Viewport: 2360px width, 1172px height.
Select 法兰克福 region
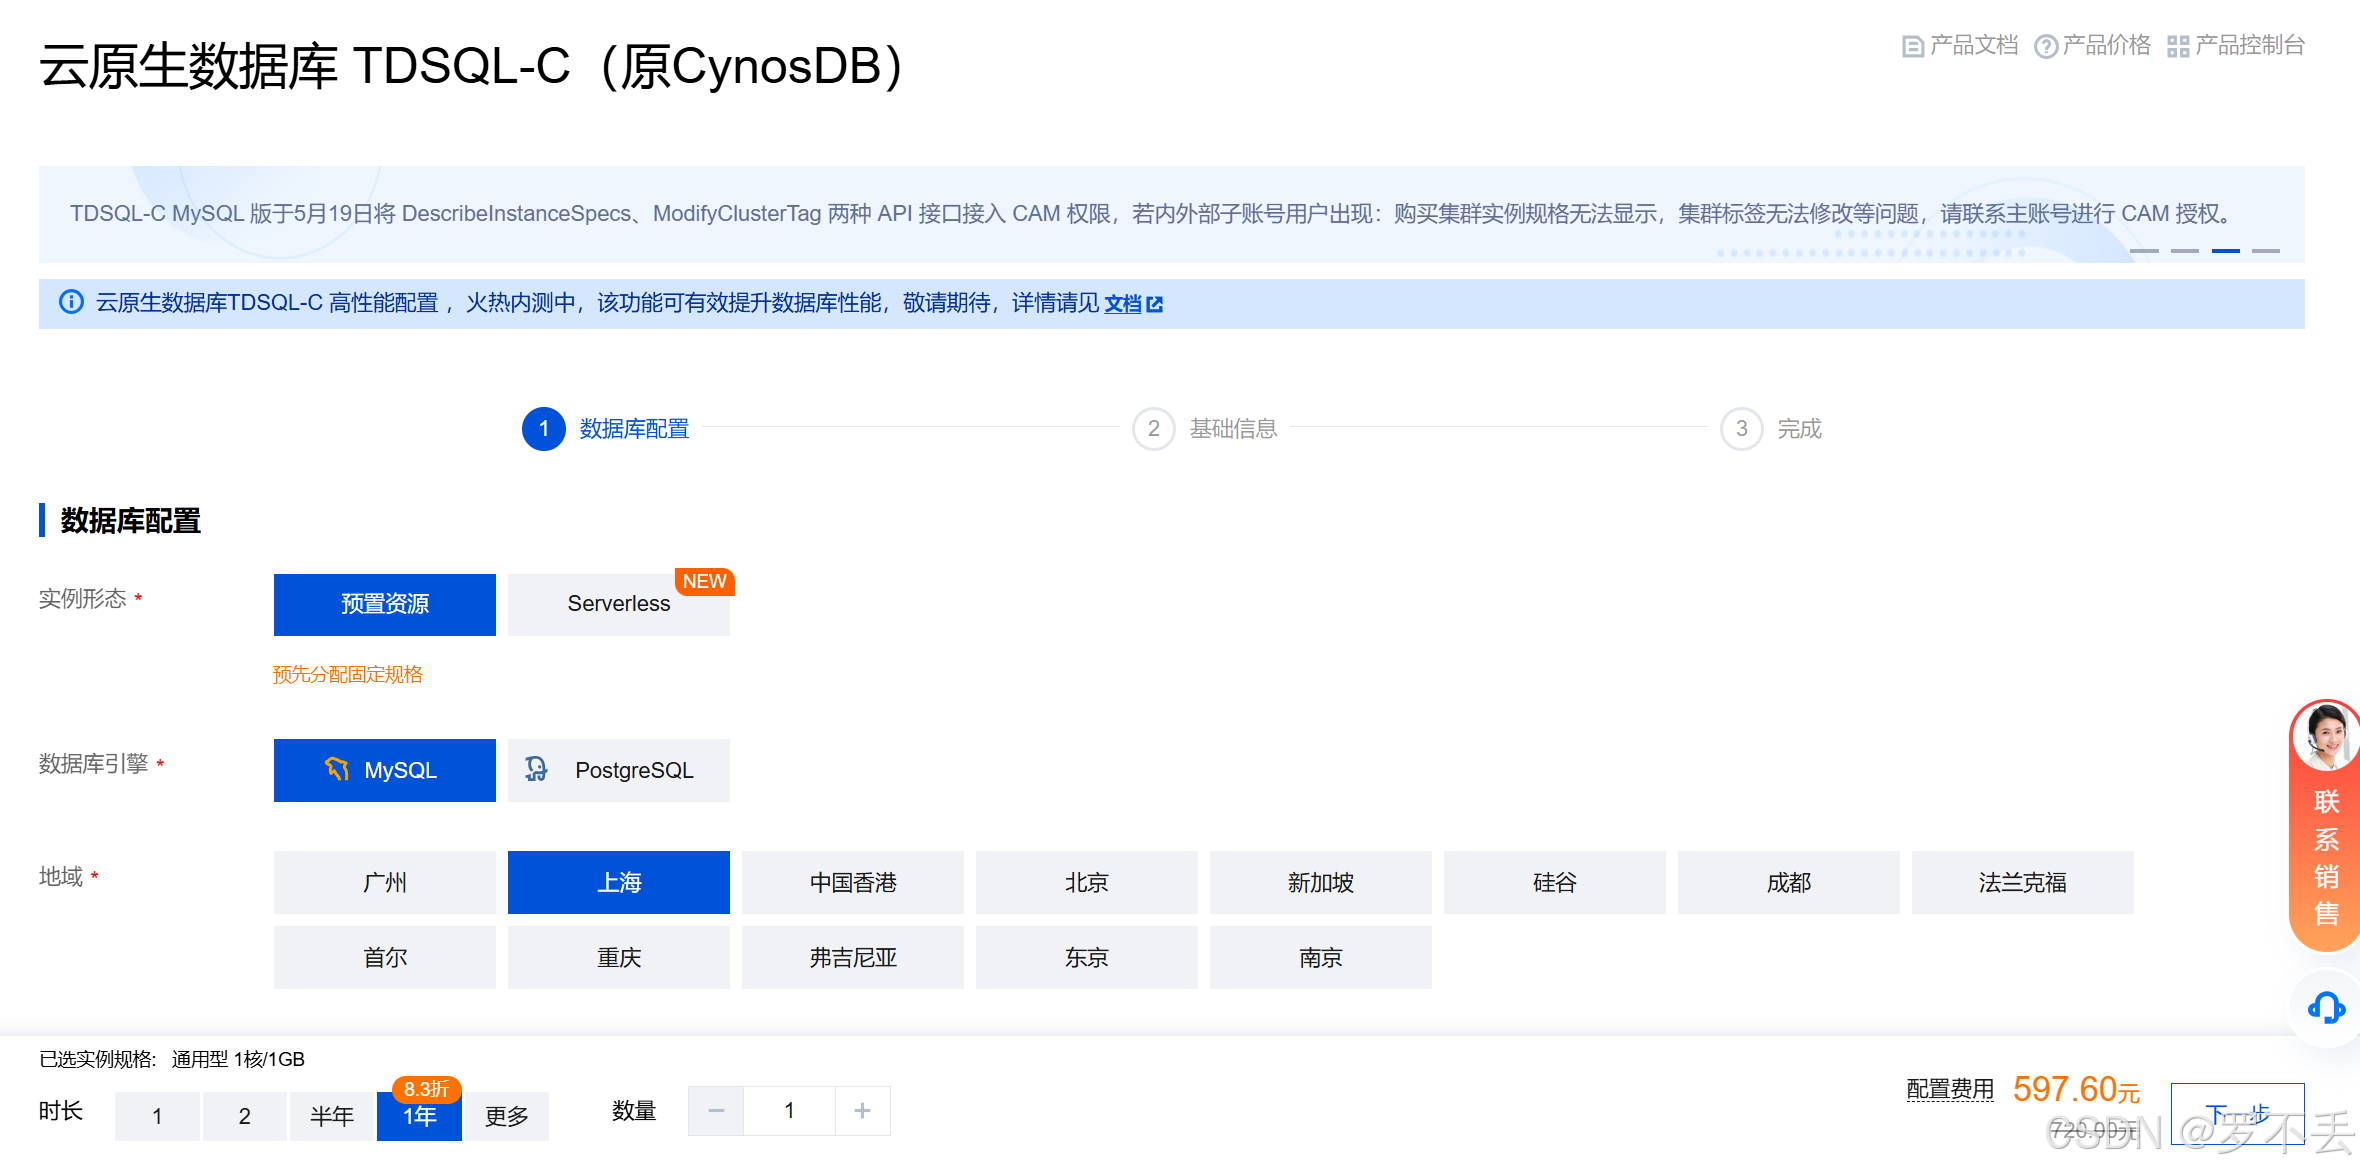pyautogui.click(x=2023, y=882)
